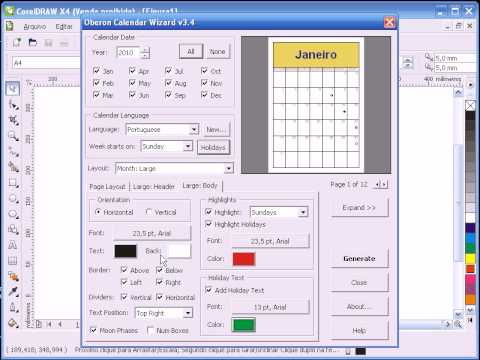Image resolution: width=480 pixels, height=360 pixels.
Task: Toggle the Aug month checkbox
Action: pos(168,83)
